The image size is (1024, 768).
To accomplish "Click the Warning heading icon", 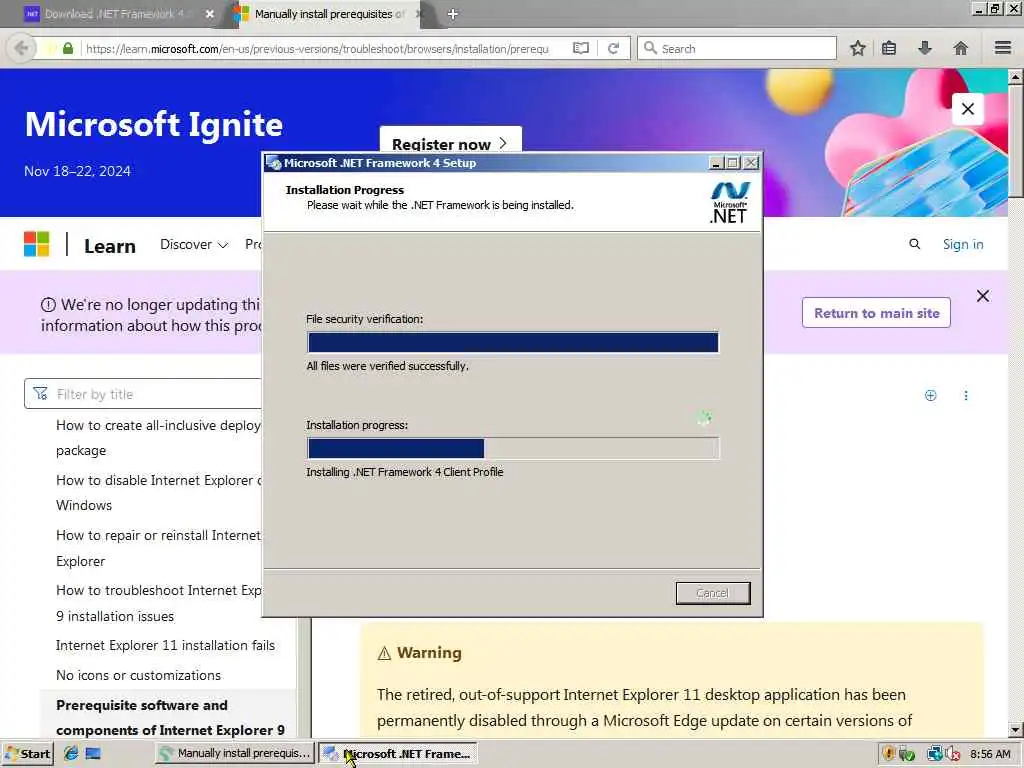I will pos(384,653).
